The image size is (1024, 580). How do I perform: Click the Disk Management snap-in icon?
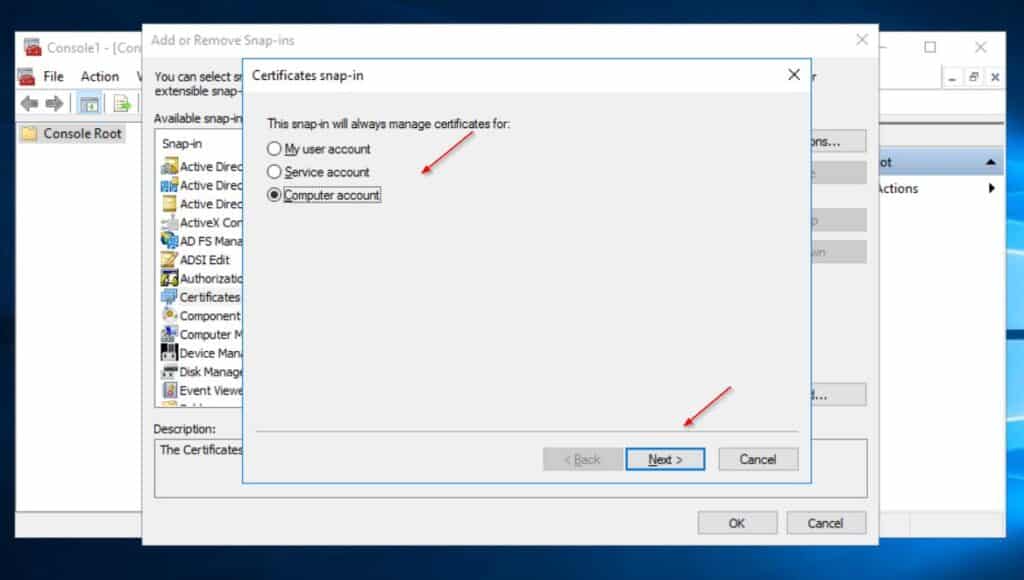[169, 372]
